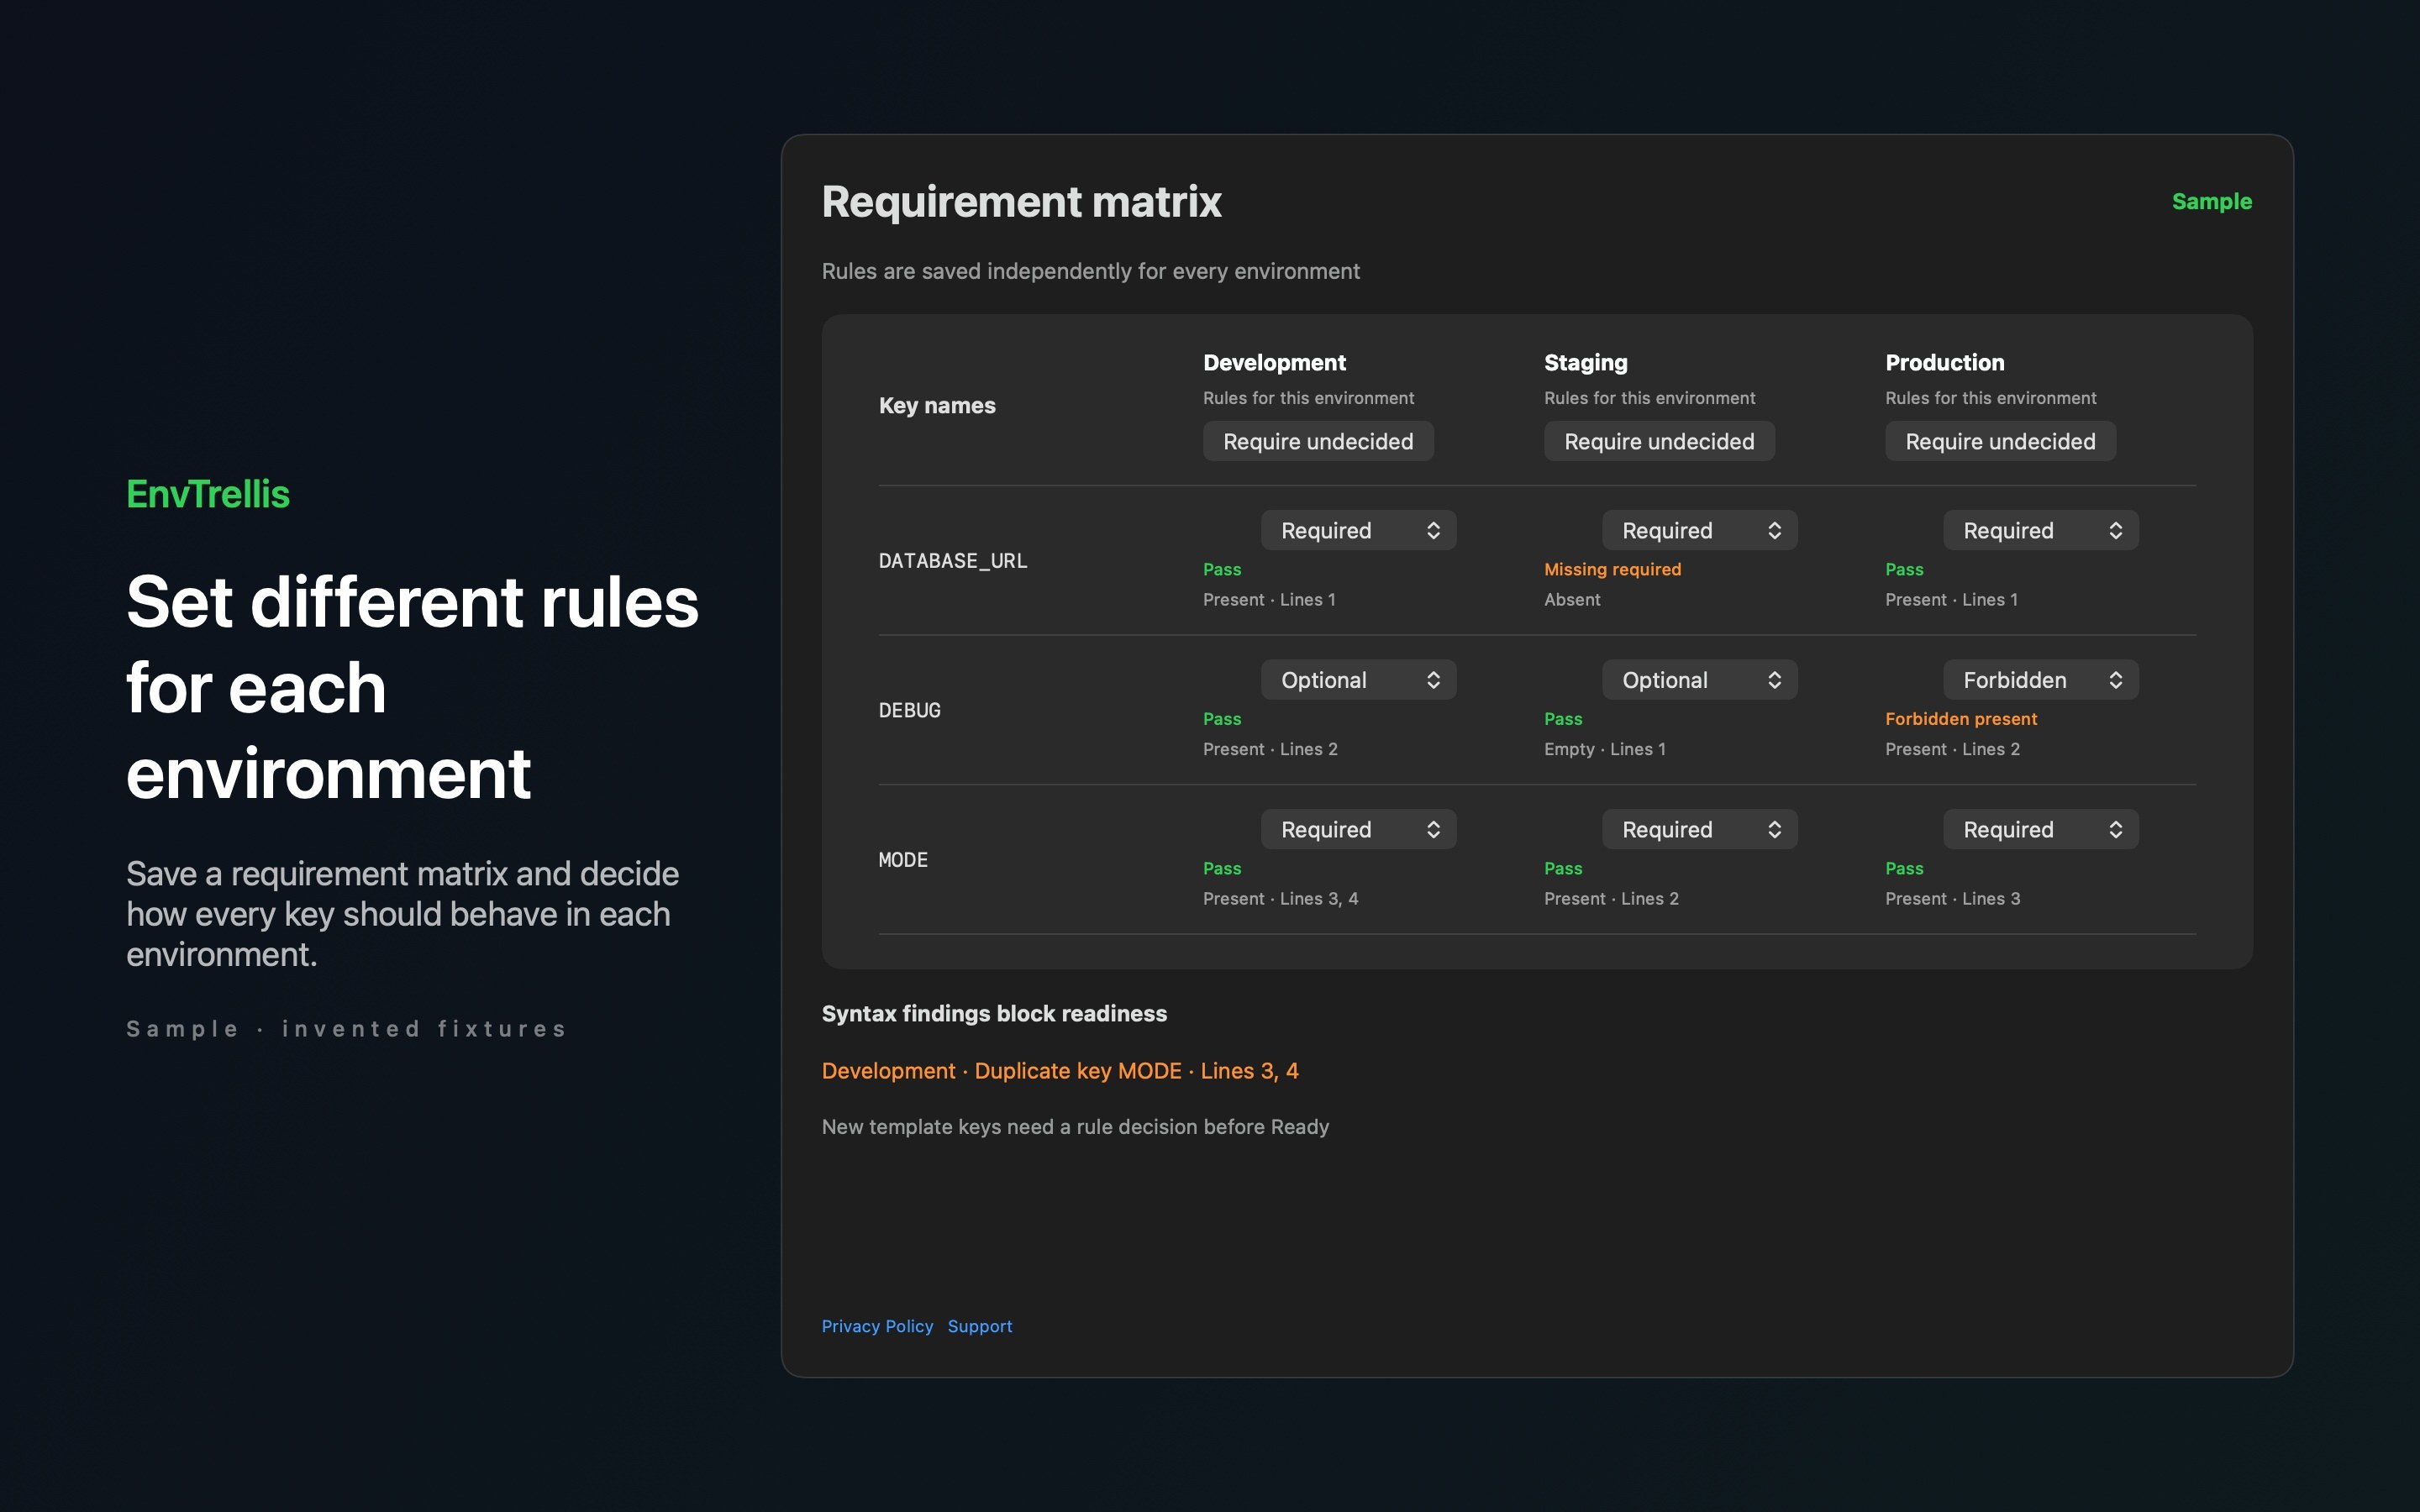Click the DEBUG key name
This screenshot has width=2420, height=1512.
pyautogui.click(x=909, y=710)
